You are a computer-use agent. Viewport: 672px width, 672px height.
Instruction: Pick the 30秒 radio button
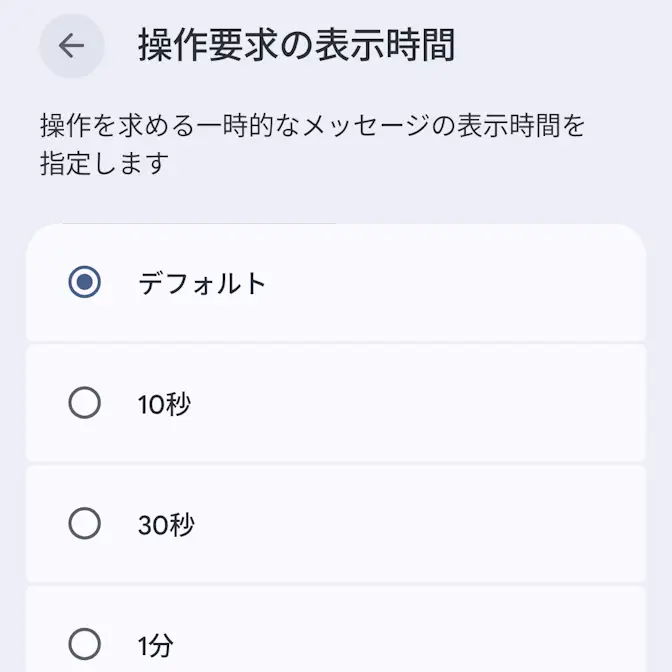point(85,523)
